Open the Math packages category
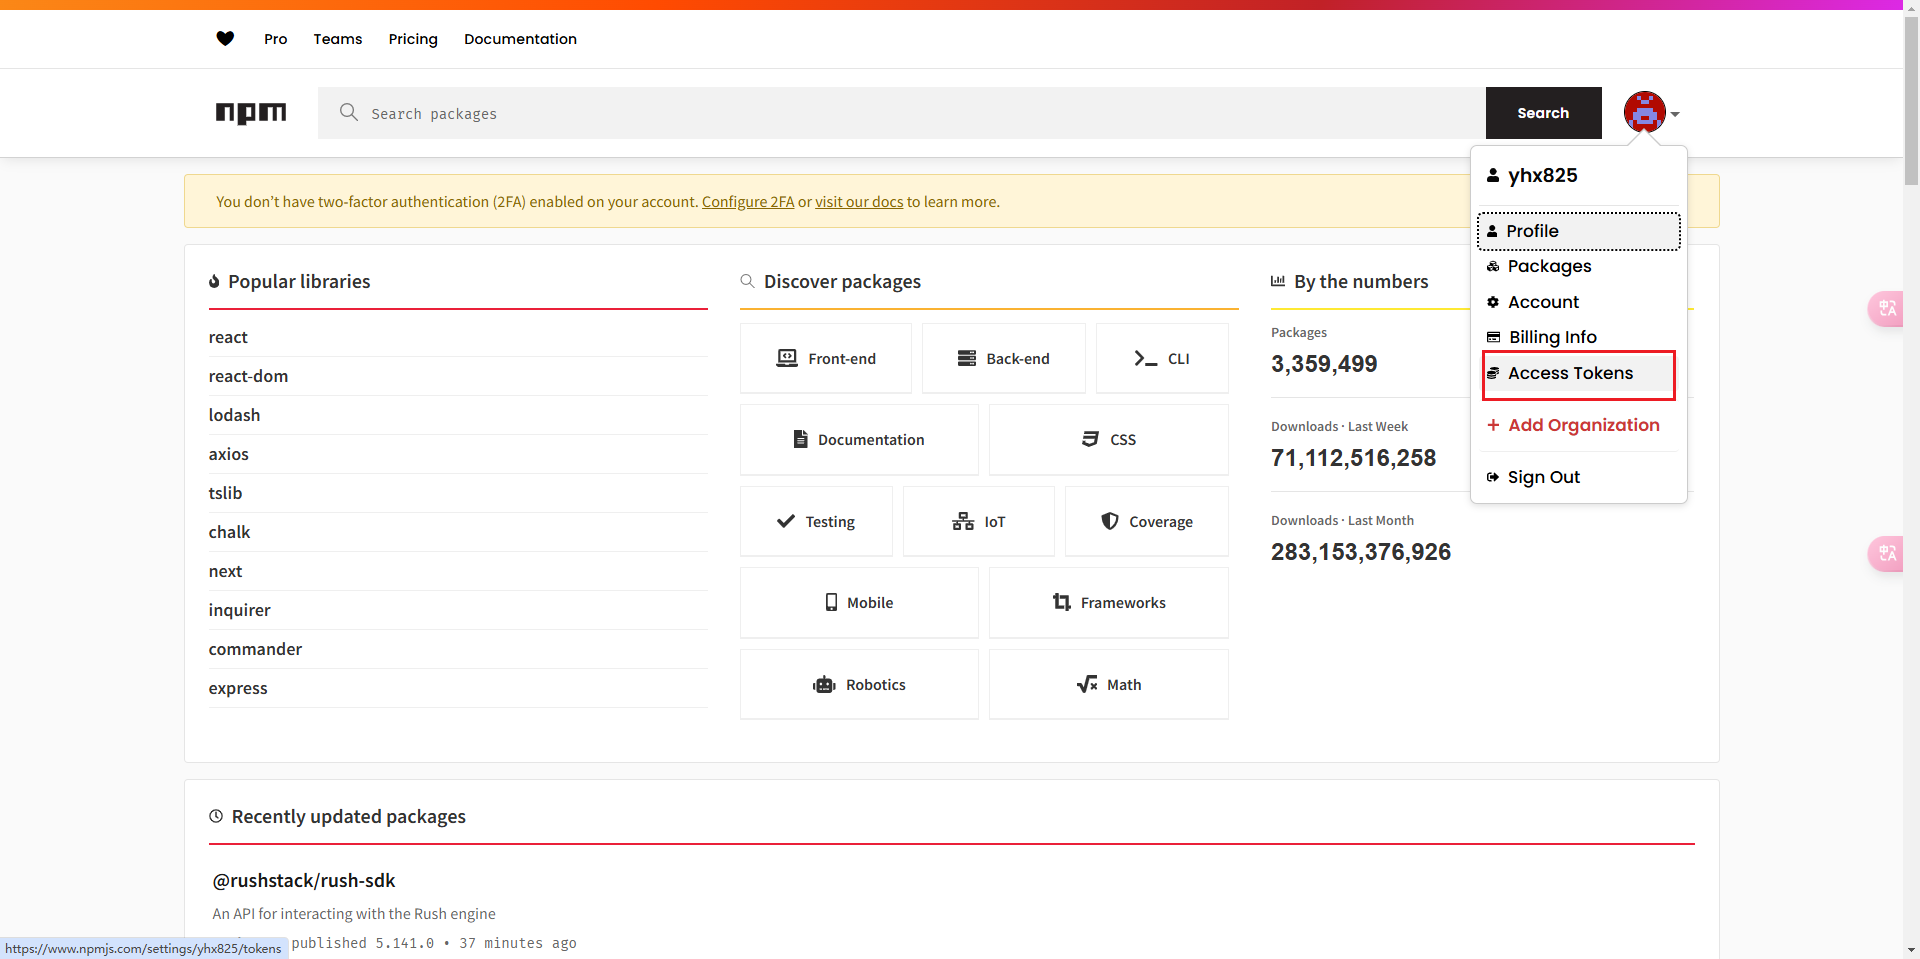 coord(1108,685)
